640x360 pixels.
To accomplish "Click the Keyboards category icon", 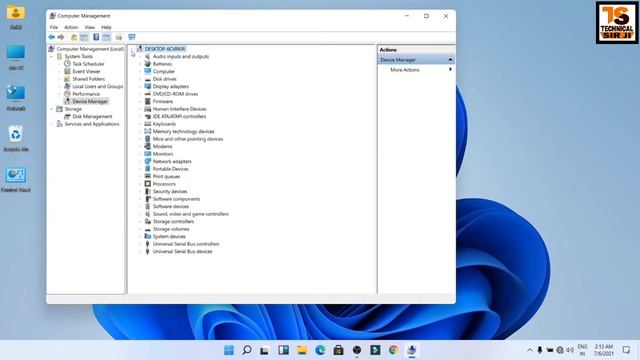I will click(148, 124).
